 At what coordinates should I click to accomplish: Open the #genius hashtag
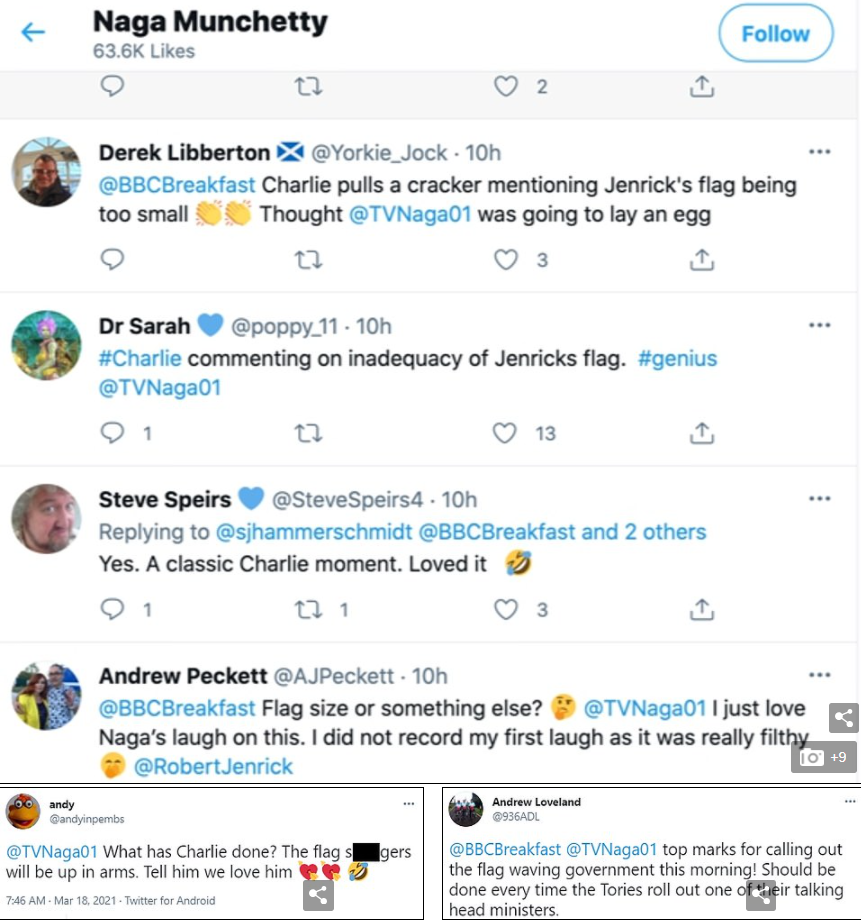click(x=677, y=358)
